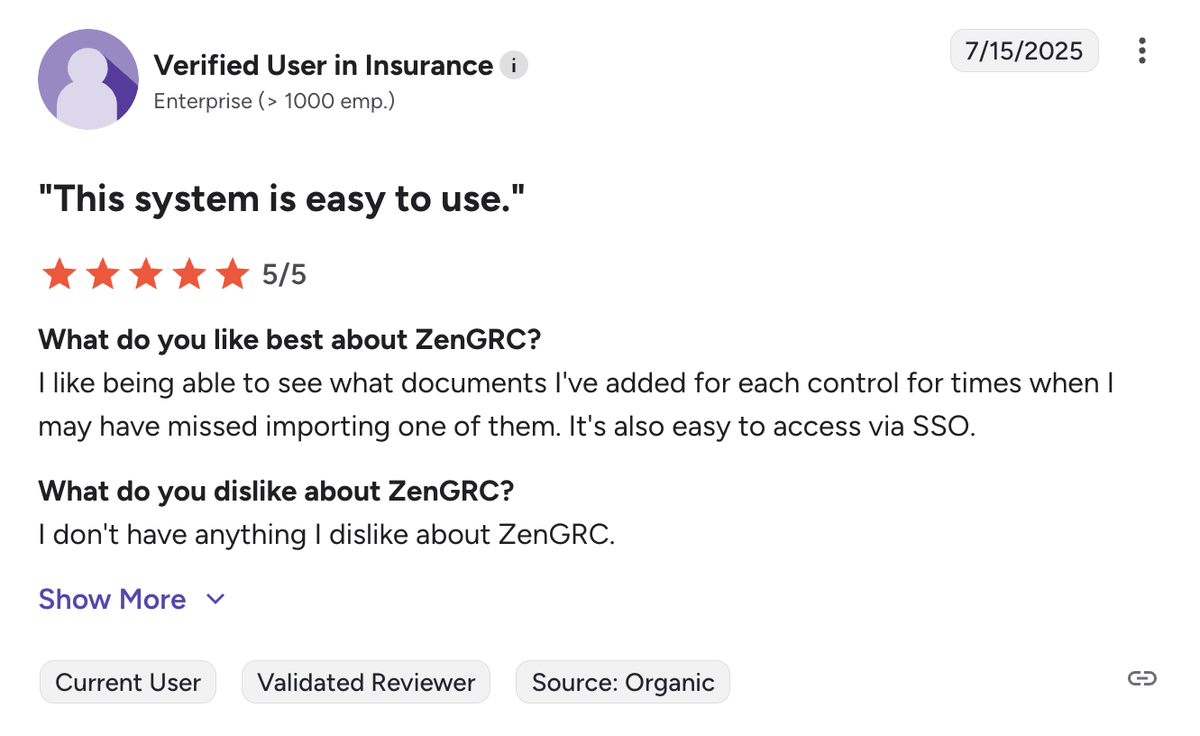Open the 7/15/2025 date element
This screenshot has width=1200, height=736.
1023,50
